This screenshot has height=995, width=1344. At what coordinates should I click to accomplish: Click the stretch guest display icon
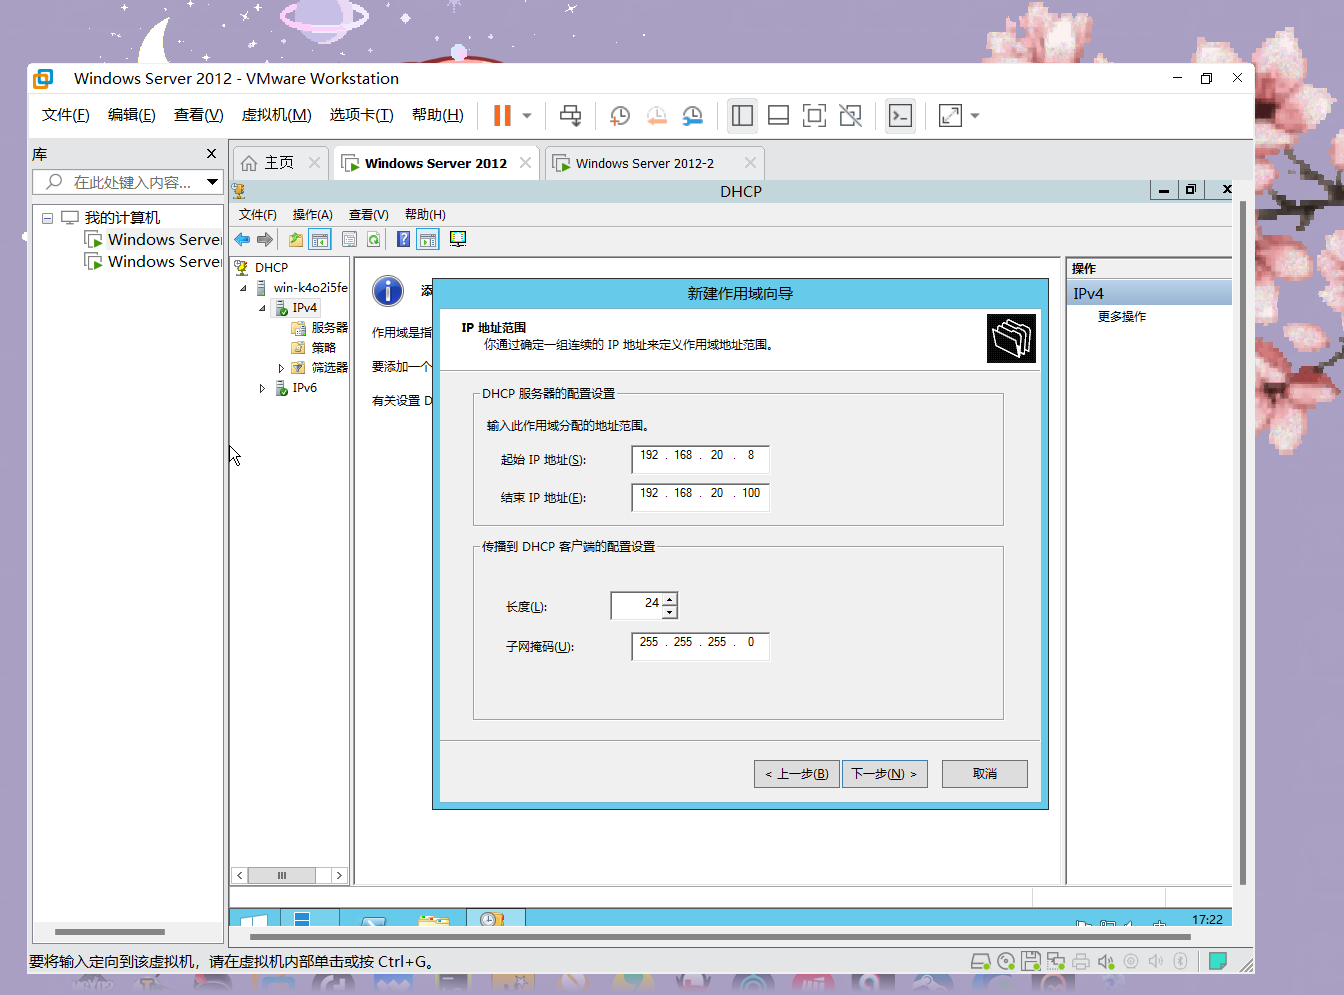[x=950, y=116]
